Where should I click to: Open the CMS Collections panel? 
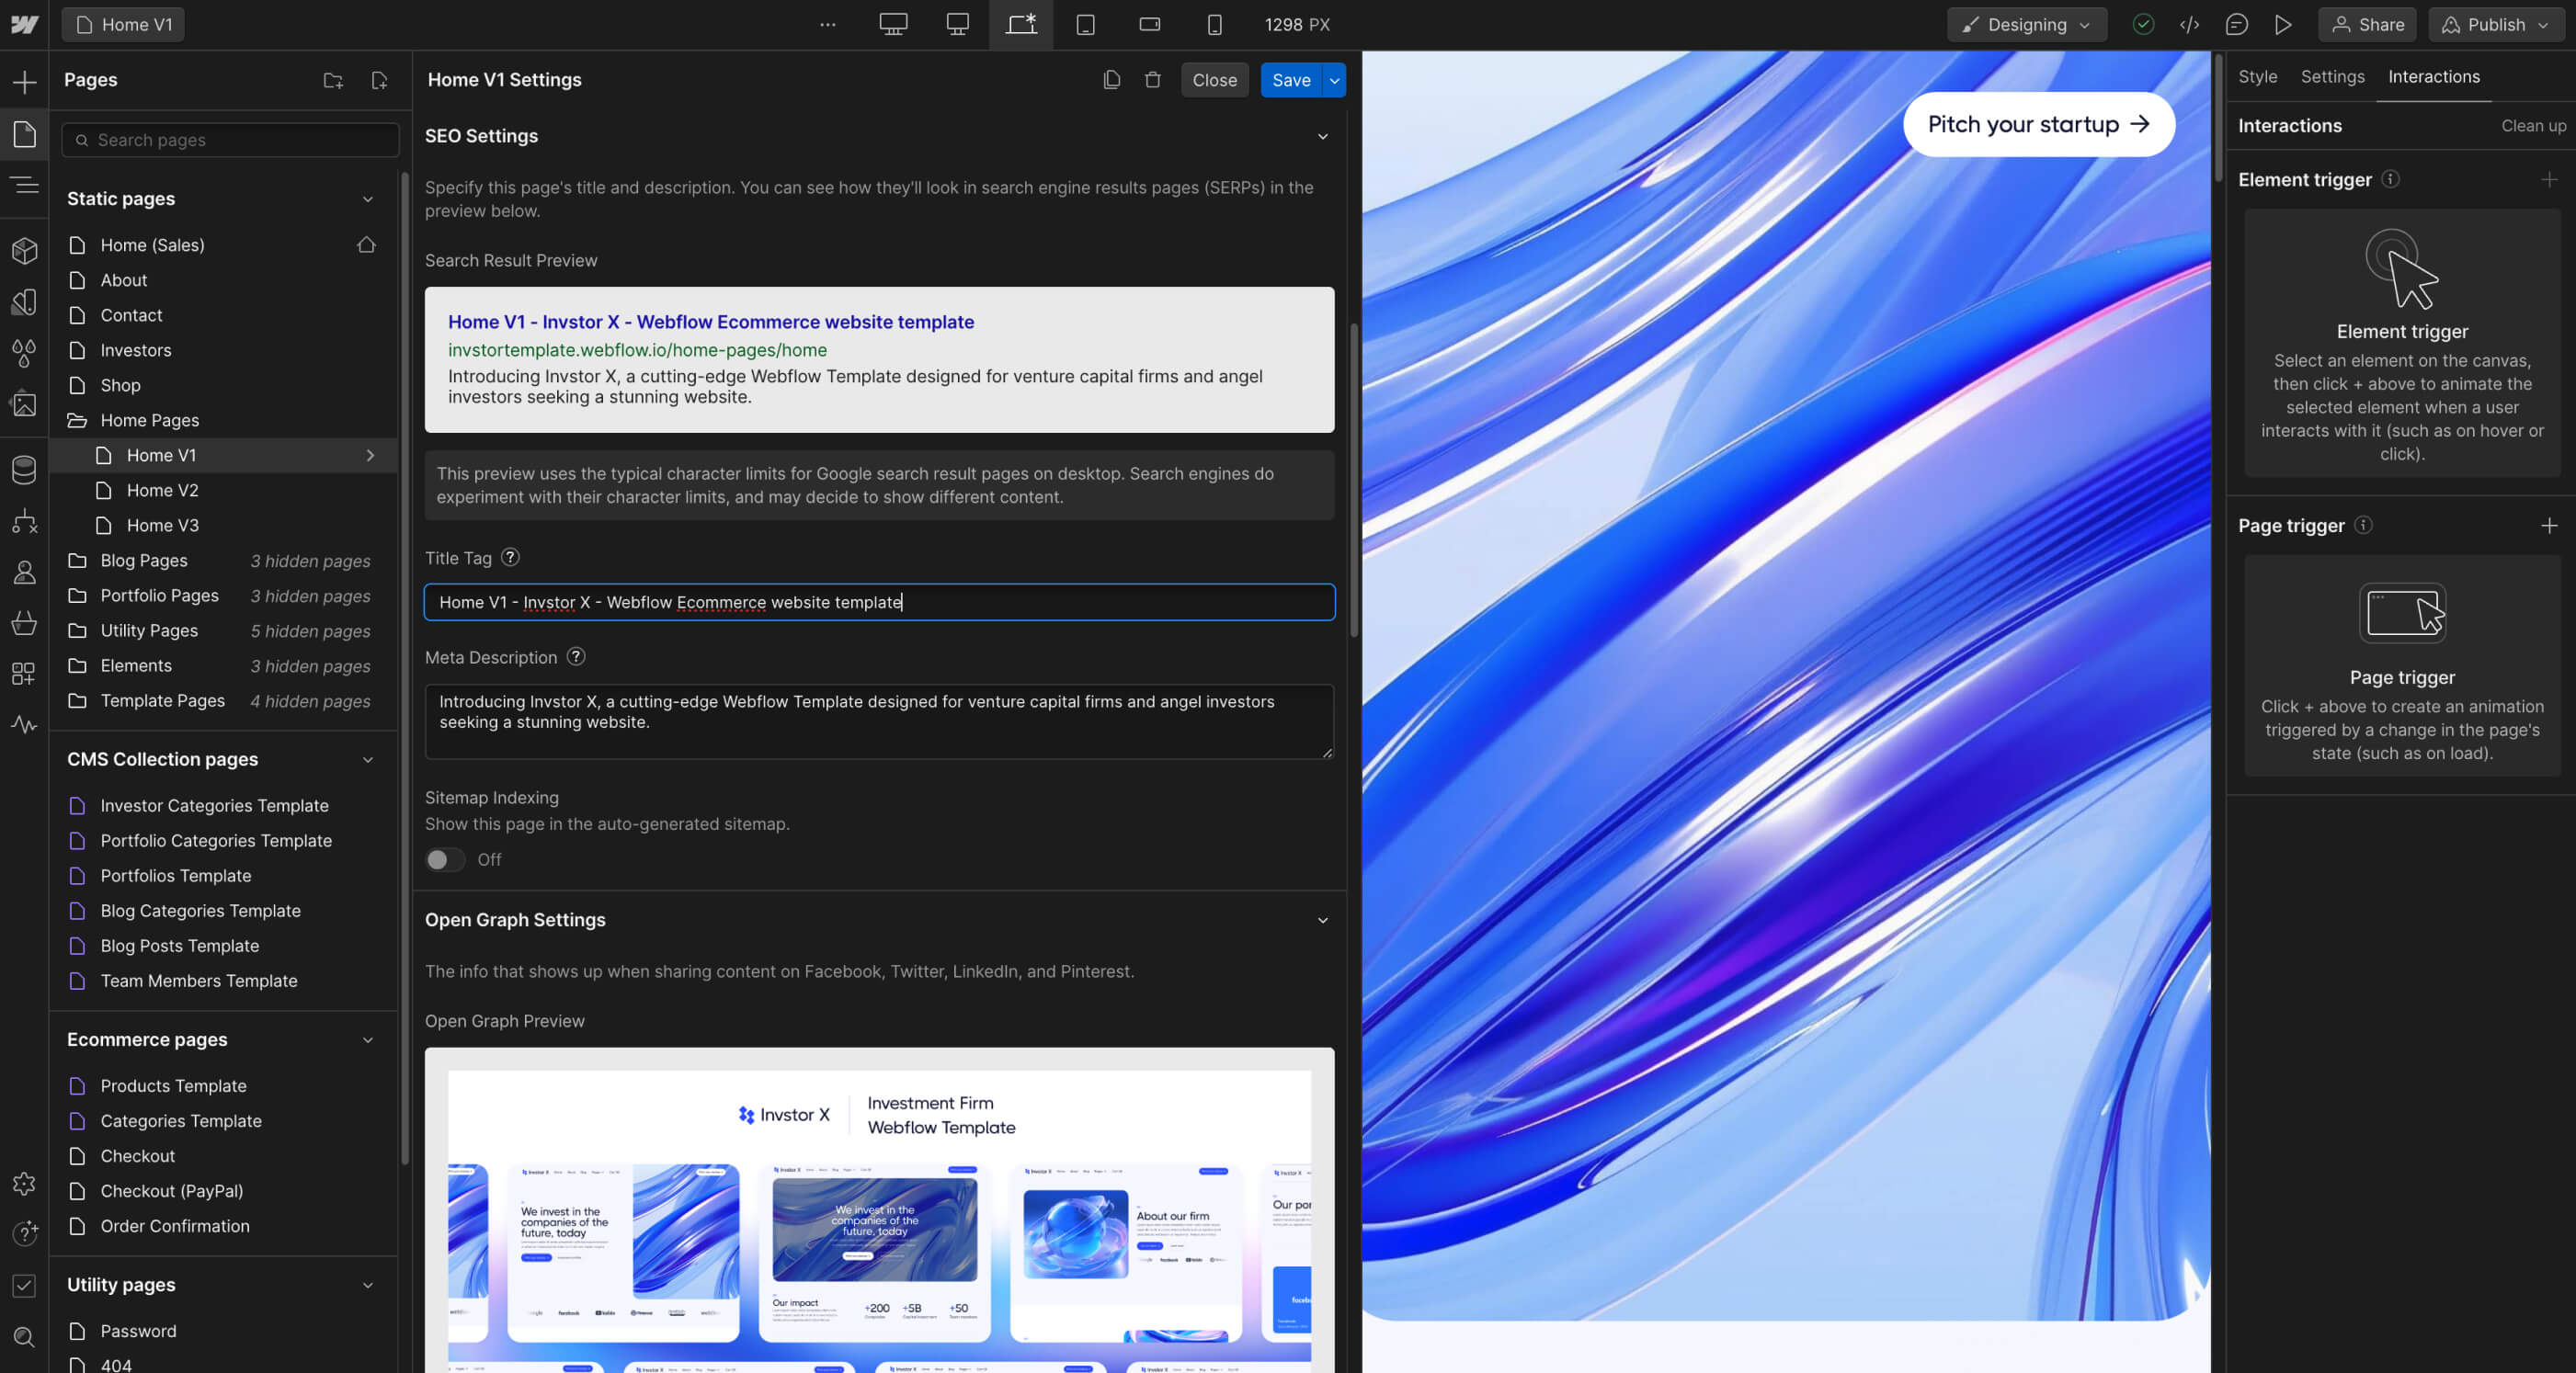[x=24, y=469]
